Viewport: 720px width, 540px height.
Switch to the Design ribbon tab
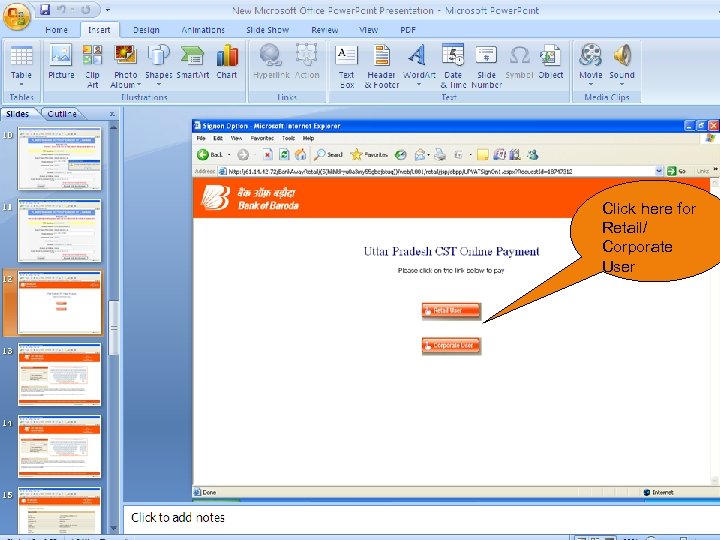[x=146, y=30]
